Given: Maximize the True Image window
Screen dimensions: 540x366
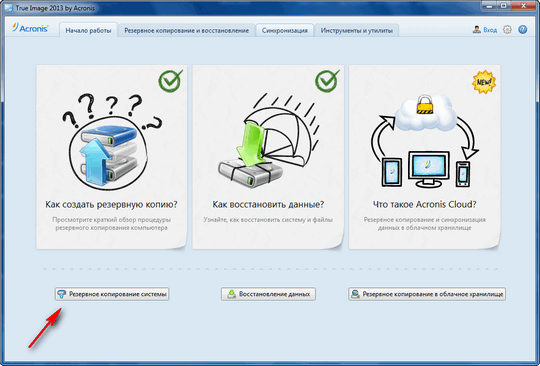Looking at the screenshot, I should [504, 6].
